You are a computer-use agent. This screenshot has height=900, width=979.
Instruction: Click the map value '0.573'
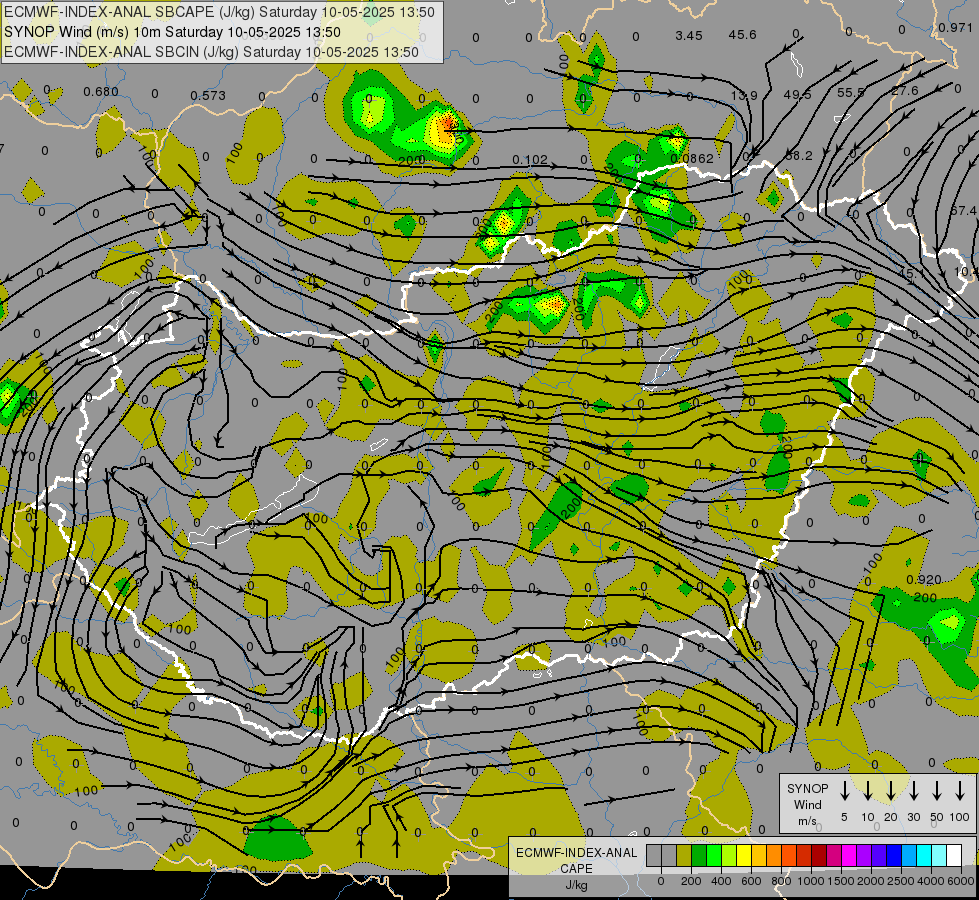click(208, 96)
